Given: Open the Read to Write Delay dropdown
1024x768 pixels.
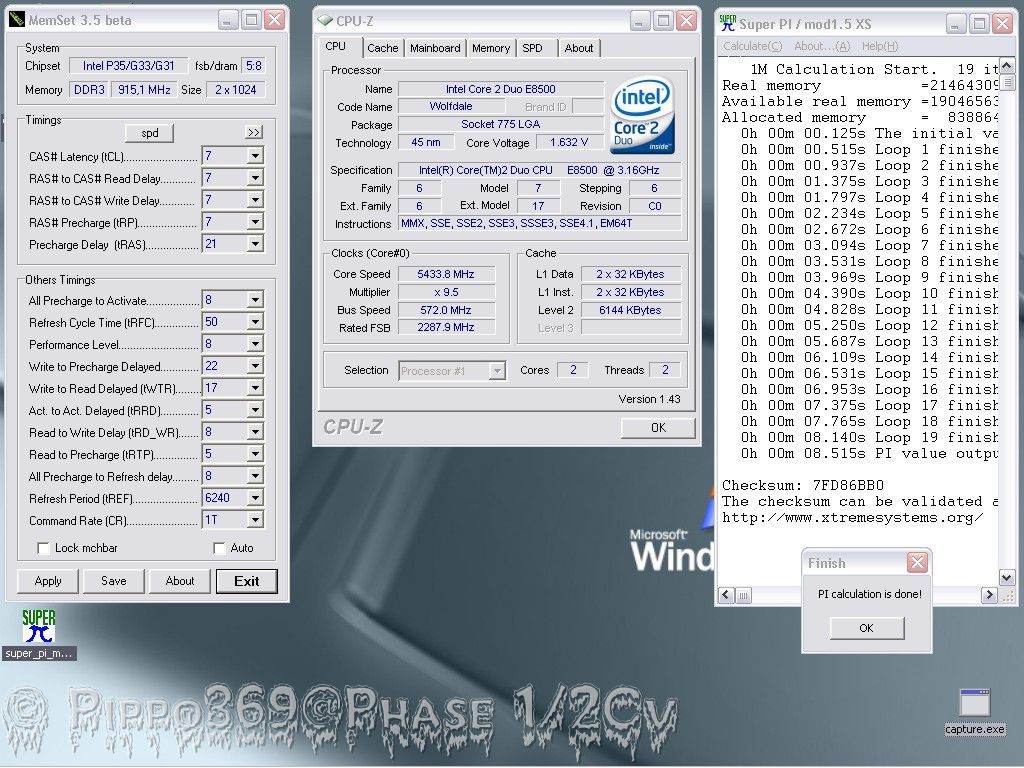Looking at the screenshot, I should pyautogui.click(x=255, y=432).
